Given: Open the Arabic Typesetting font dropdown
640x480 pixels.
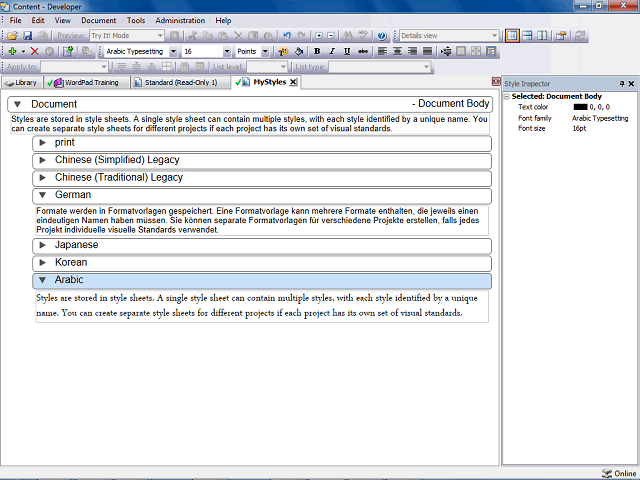Looking at the screenshot, I should pos(173,51).
